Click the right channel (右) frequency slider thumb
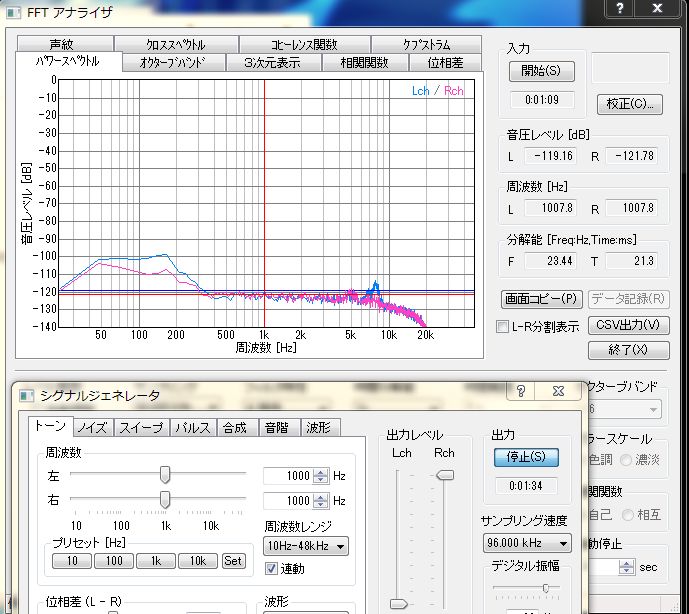Image resolution: width=689 pixels, height=614 pixels. click(165, 500)
